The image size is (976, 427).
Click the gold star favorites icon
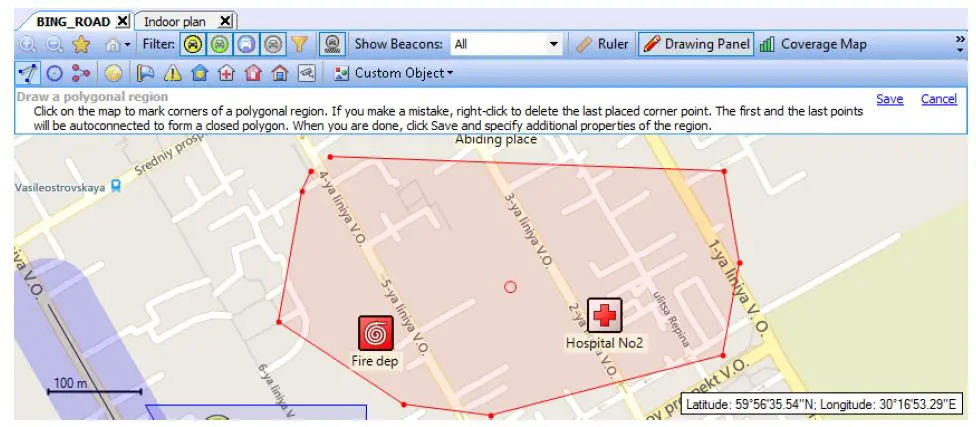pos(82,45)
